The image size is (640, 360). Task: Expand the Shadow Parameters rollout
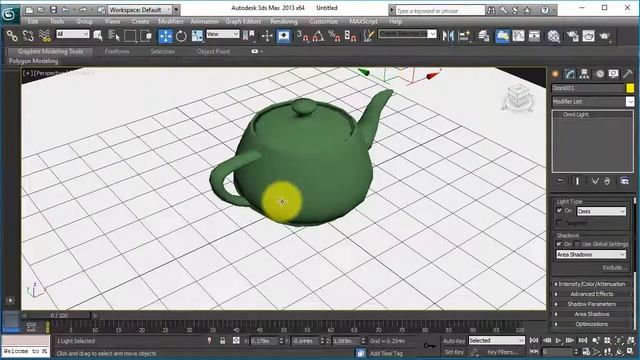point(591,304)
